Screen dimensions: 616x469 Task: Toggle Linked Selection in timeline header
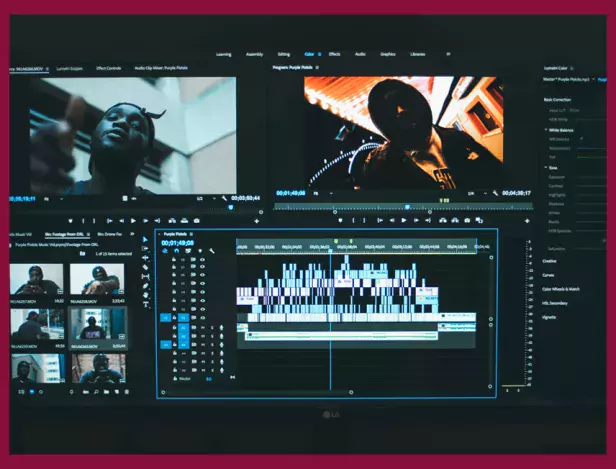pos(188,251)
